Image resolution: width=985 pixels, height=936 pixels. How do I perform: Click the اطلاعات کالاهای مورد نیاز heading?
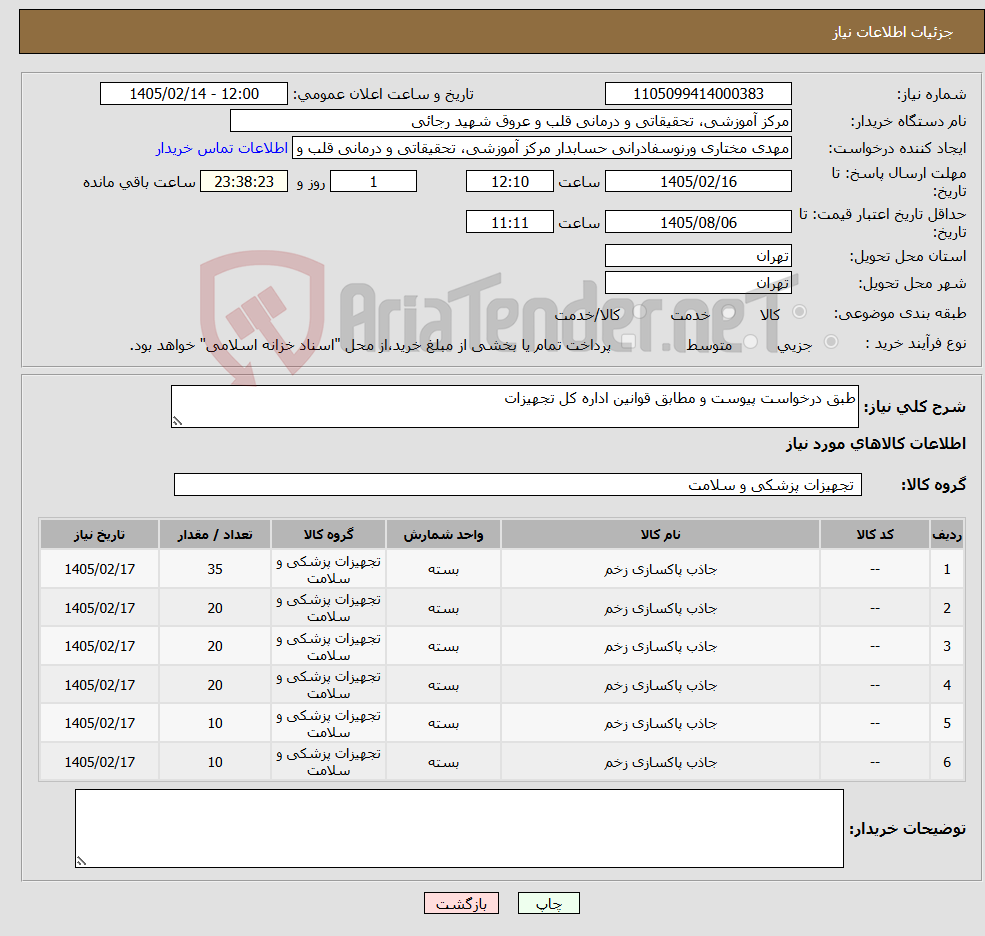876,444
